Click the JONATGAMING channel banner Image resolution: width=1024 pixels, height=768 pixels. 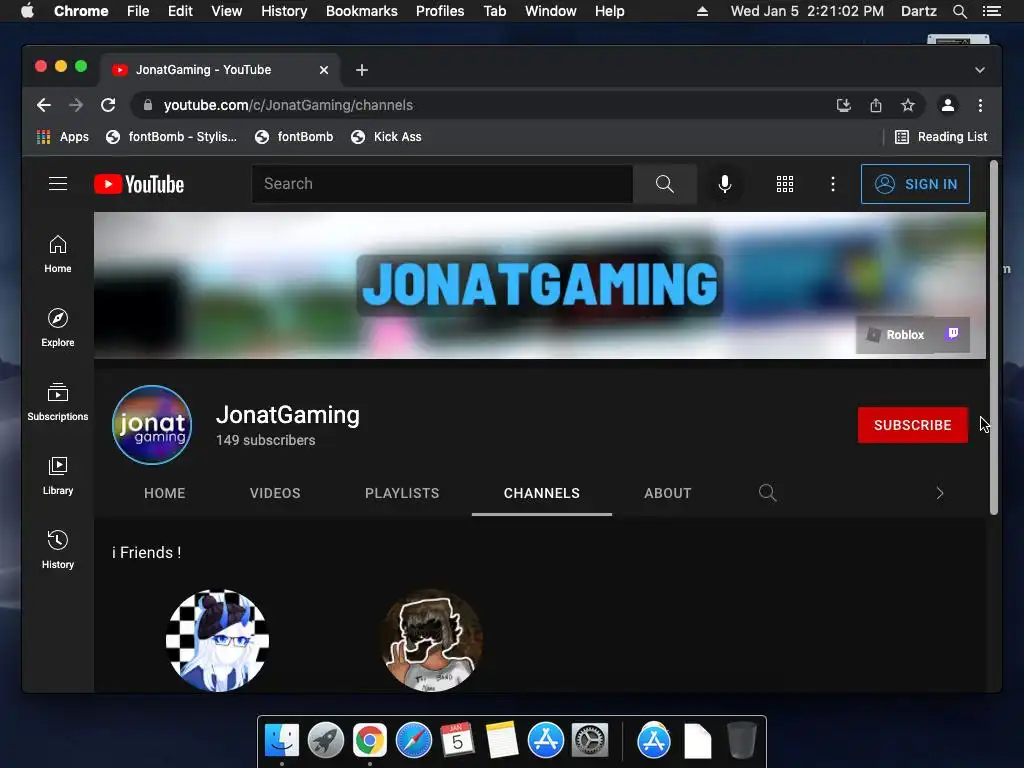click(x=540, y=285)
